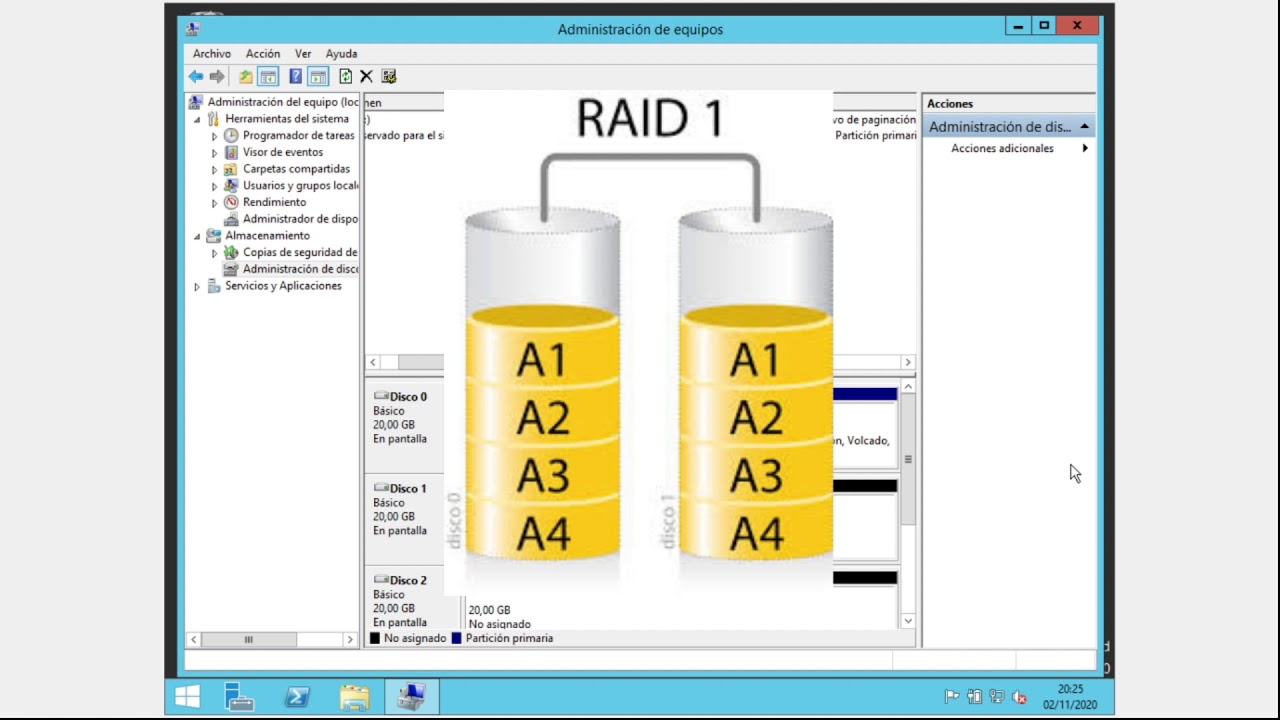The image size is (1280, 720).
Task: Expand the Visor de eventos node
Action: click(214, 153)
